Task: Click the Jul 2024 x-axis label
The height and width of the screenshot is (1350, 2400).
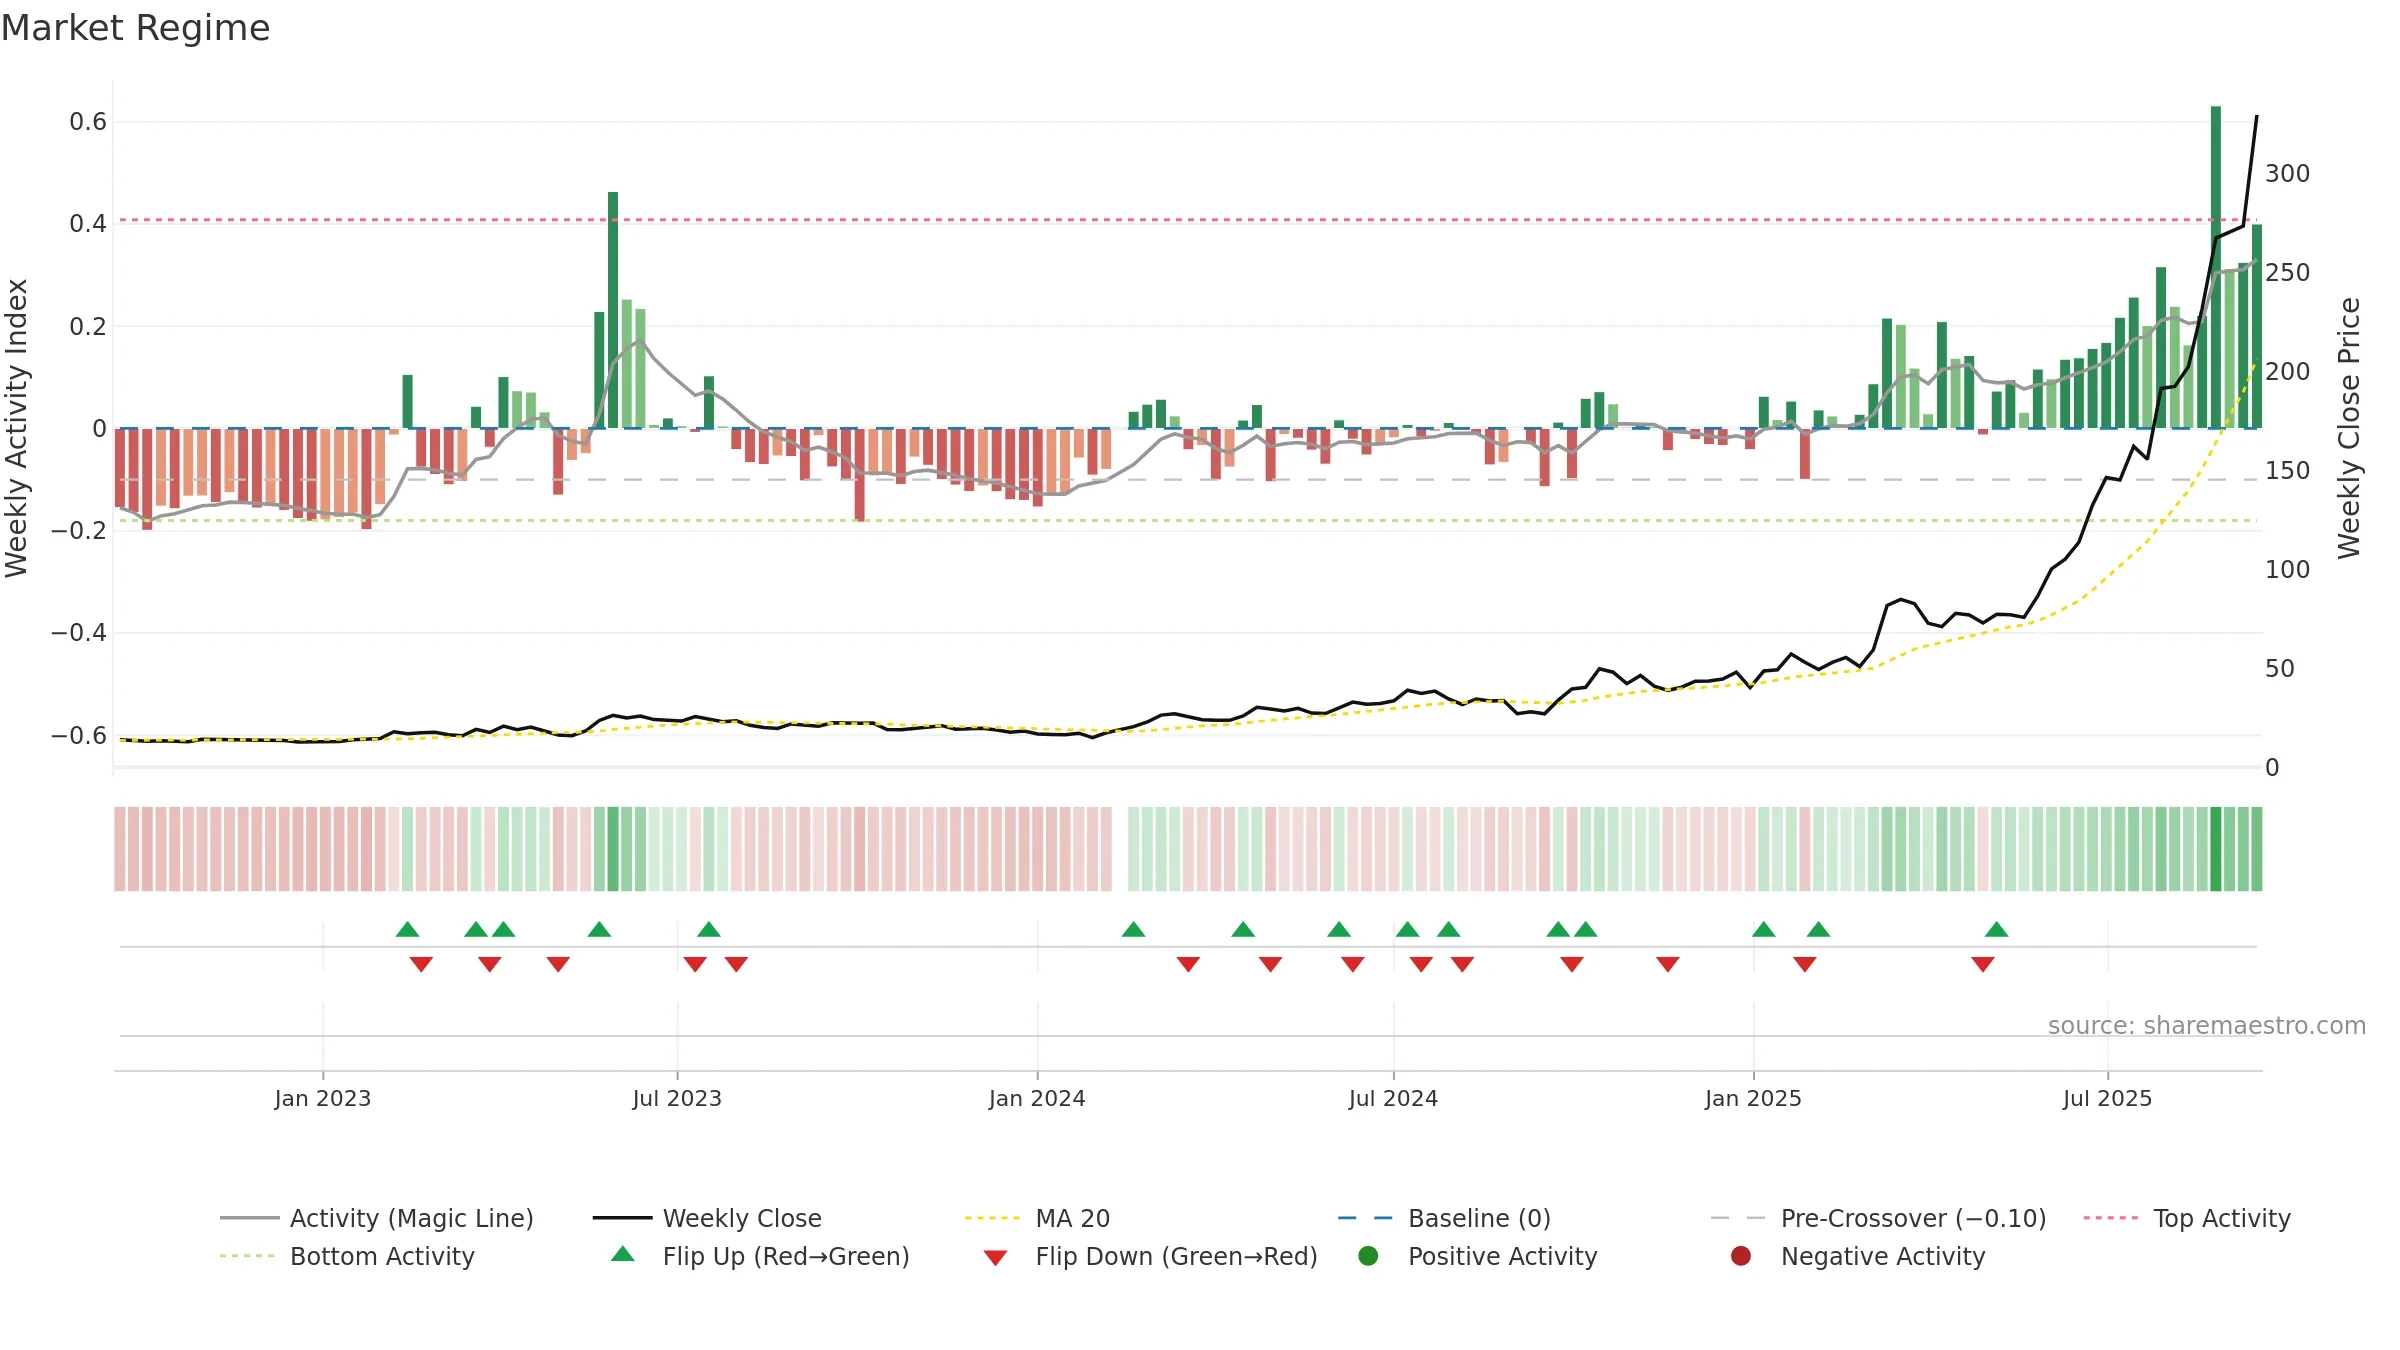Action: coord(1393,1098)
